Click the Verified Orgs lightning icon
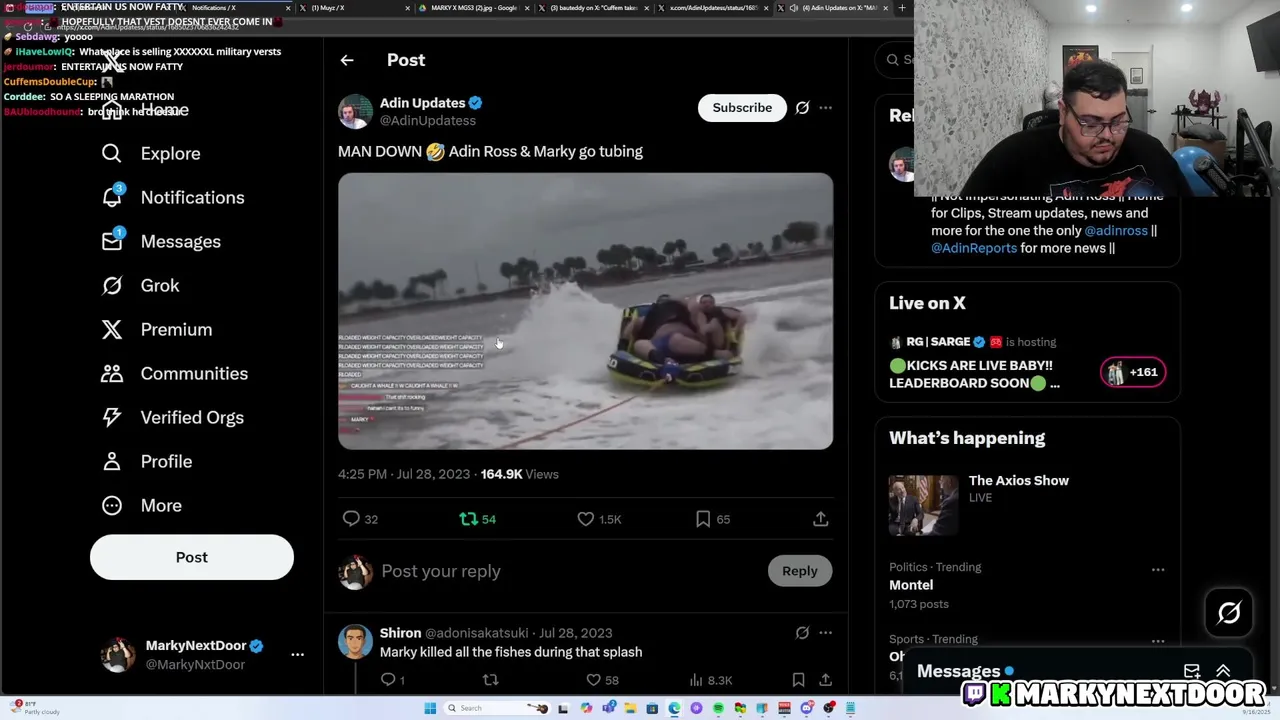The height and width of the screenshot is (720, 1280). [112, 417]
